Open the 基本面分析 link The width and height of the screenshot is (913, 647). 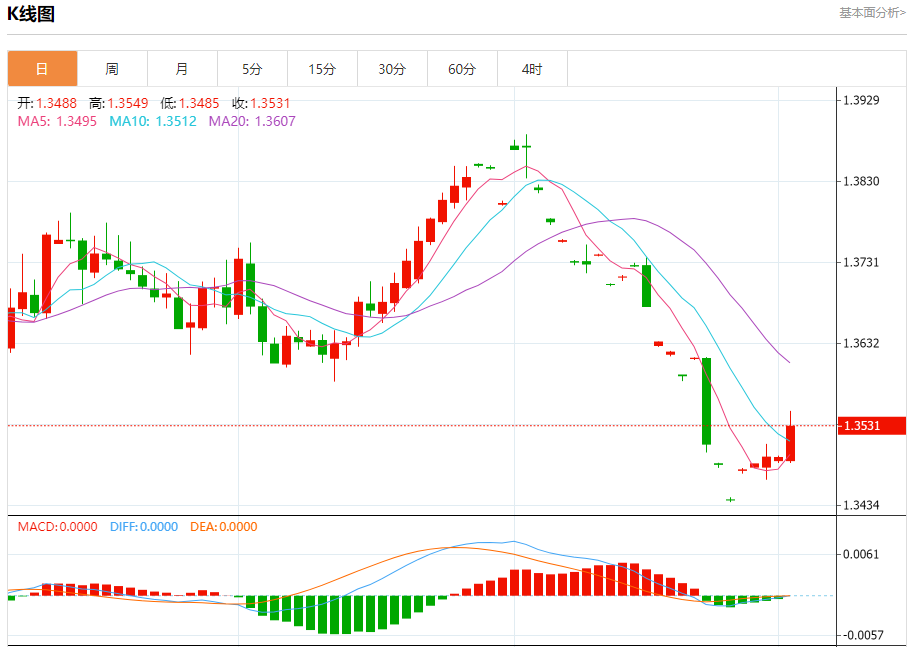point(872,13)
